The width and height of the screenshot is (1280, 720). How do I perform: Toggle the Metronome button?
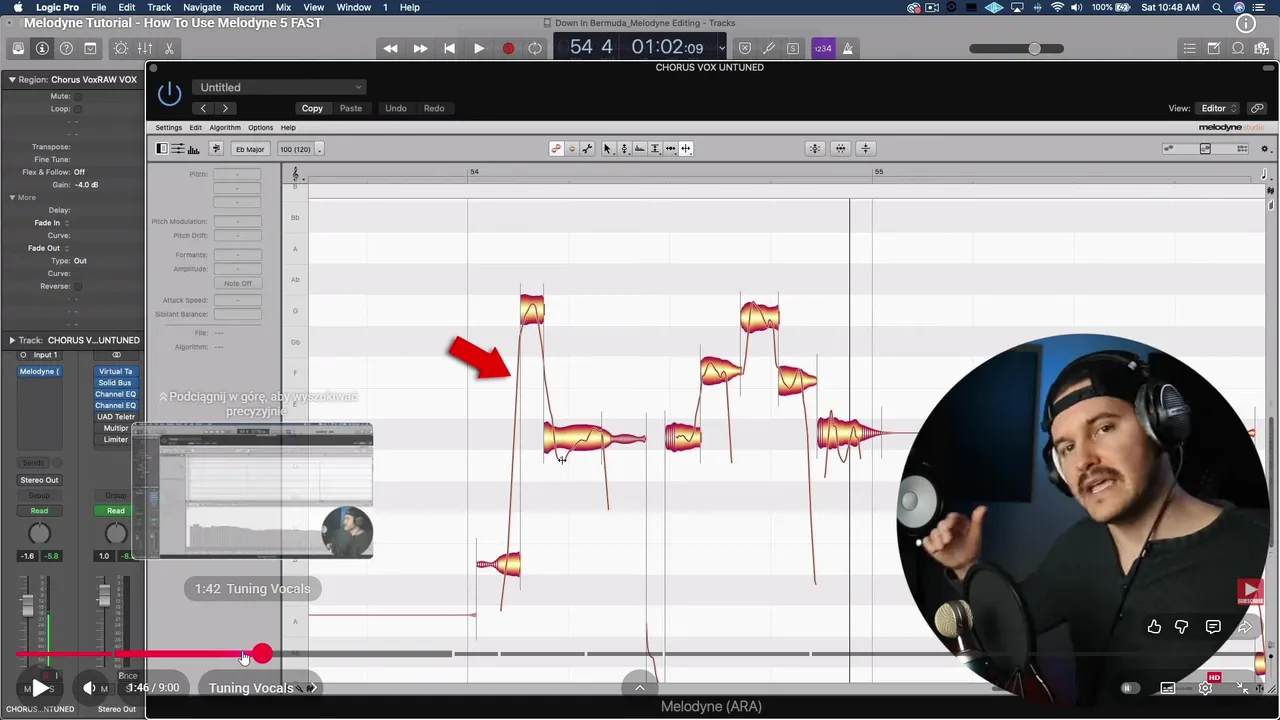(x=848, y=48)
